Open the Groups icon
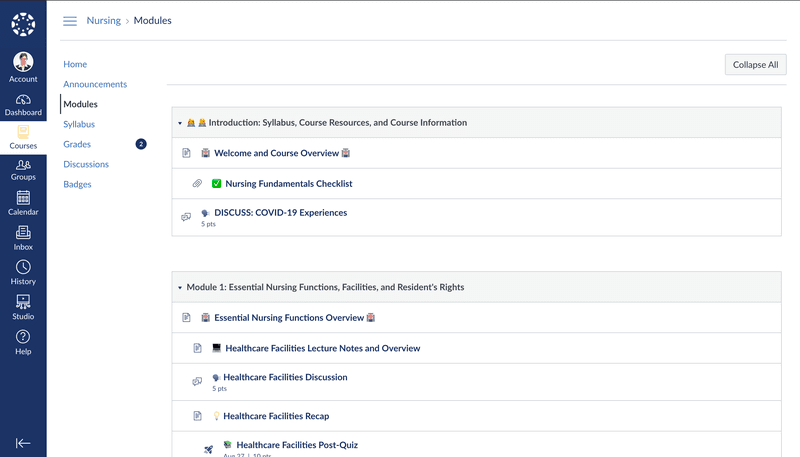Image resolution: width=800 pixels, height=457 pixels. [x=23, y=165]
